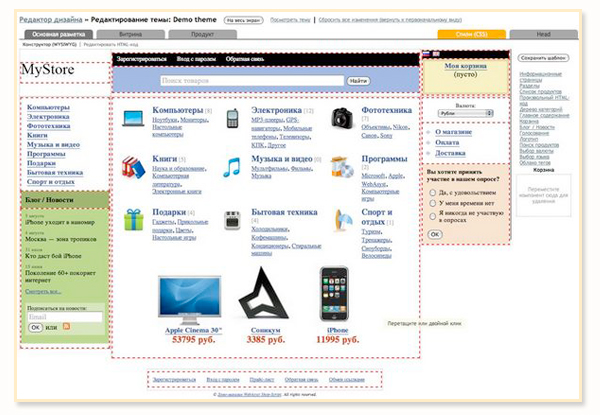The width and height of the screenshot is (600, 415).
Task: Select the Да, с удовольствием poll option
Action: (x=432, y=192)
